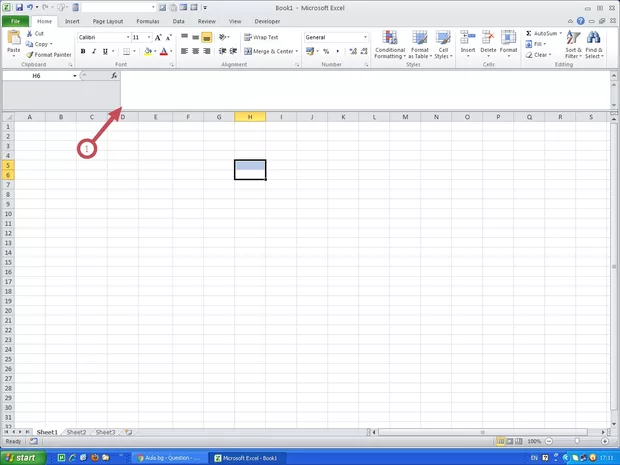Expand the Copy dropdown arrow
Image resolution: width=620 pixels, height=465 pixels.
click(x=51, y=44)
